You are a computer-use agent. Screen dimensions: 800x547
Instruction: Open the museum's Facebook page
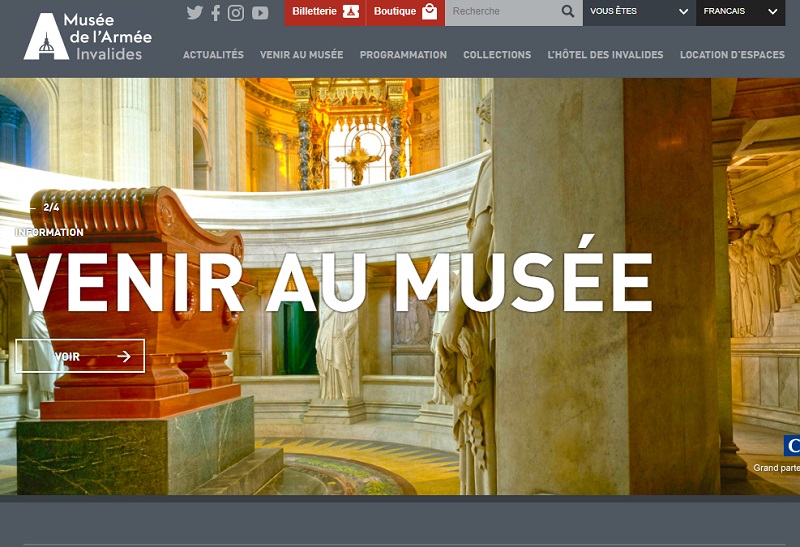tap(216, 13)
